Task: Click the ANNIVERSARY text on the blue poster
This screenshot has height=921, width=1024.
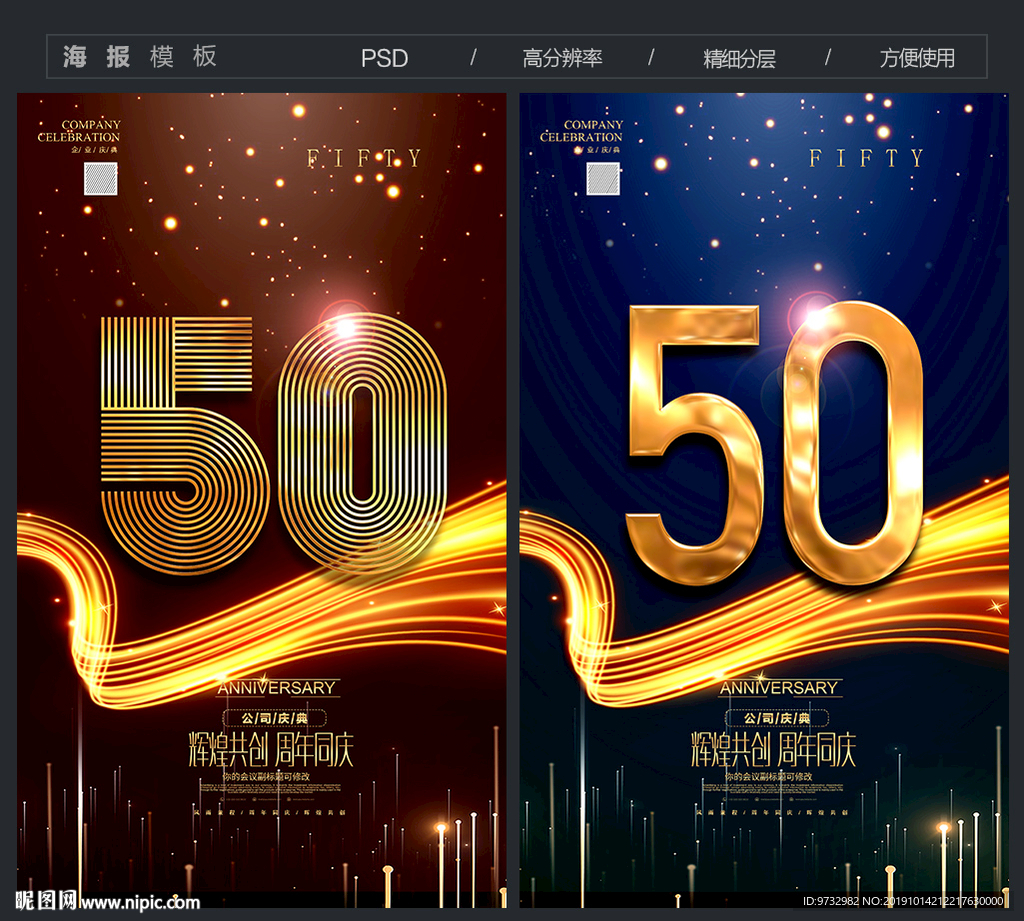Action: 779,688
